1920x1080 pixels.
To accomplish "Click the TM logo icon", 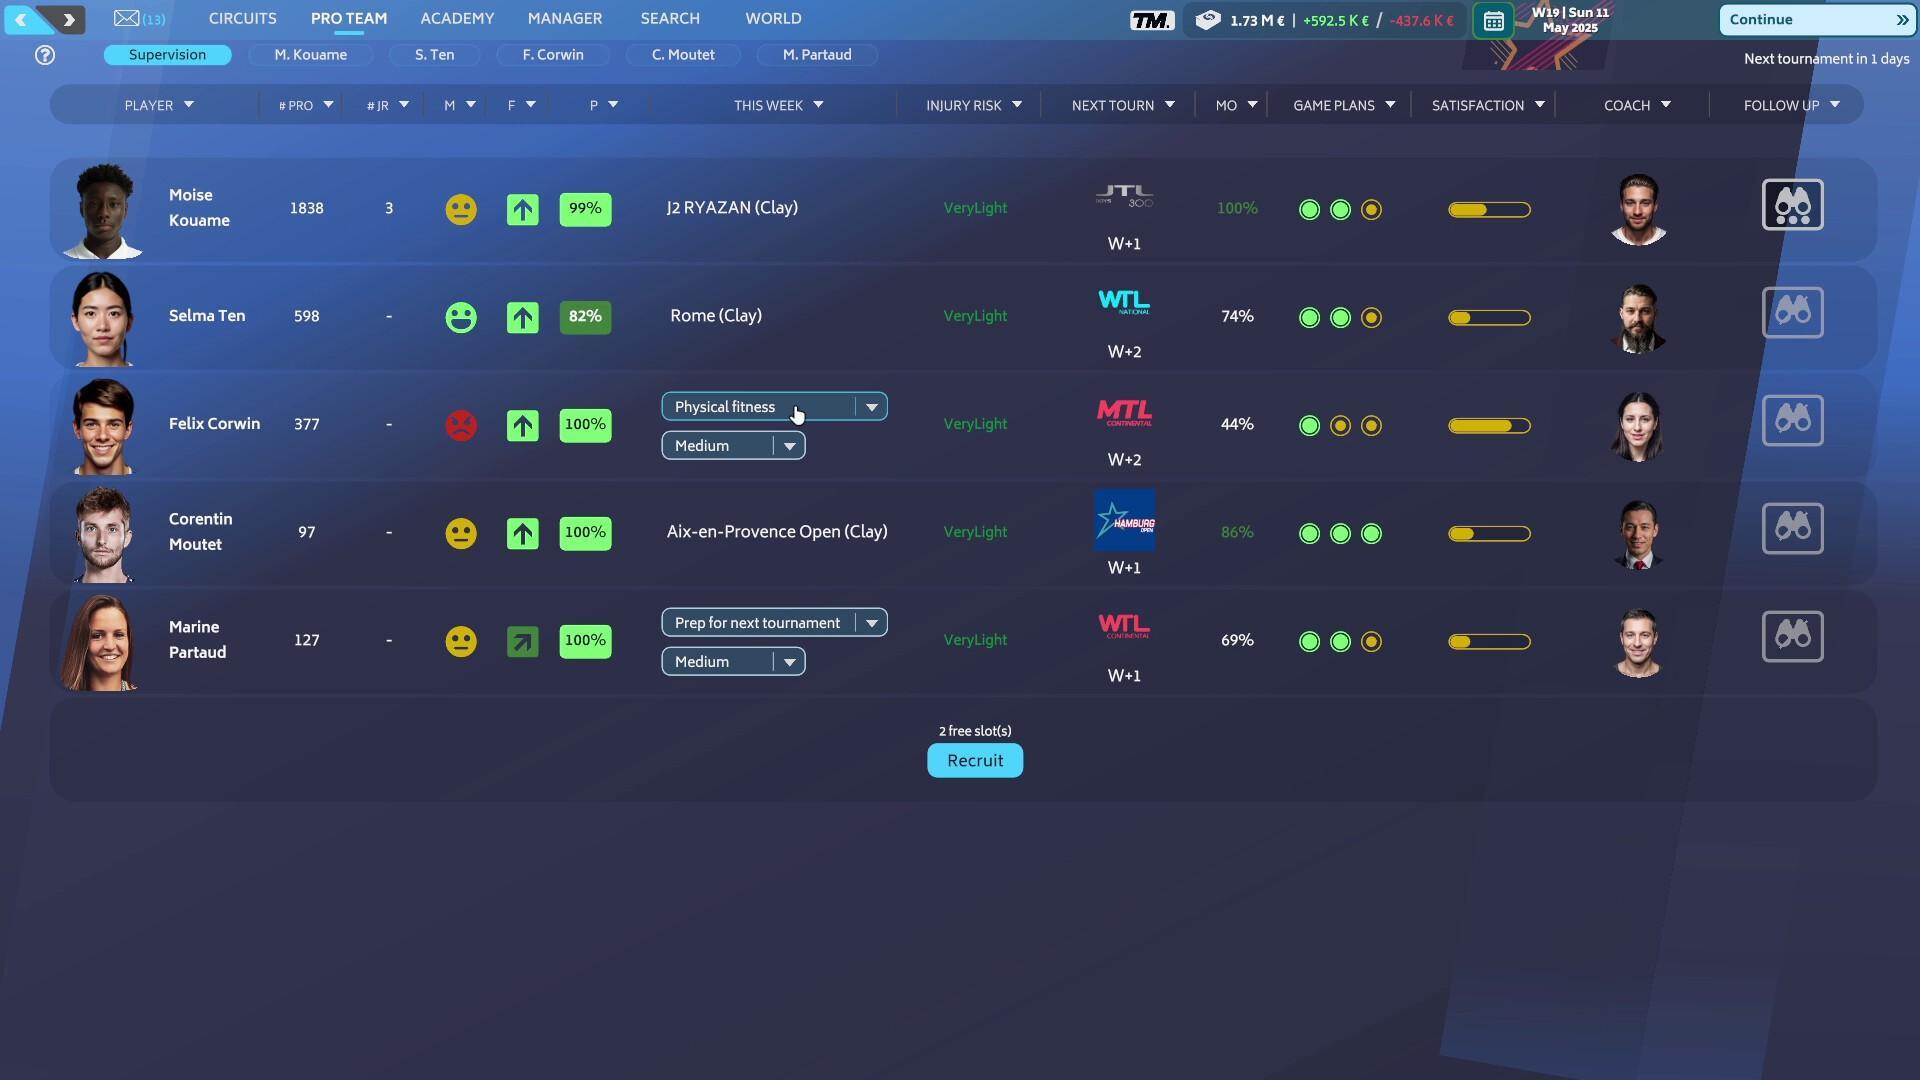I will [1151, 20].
